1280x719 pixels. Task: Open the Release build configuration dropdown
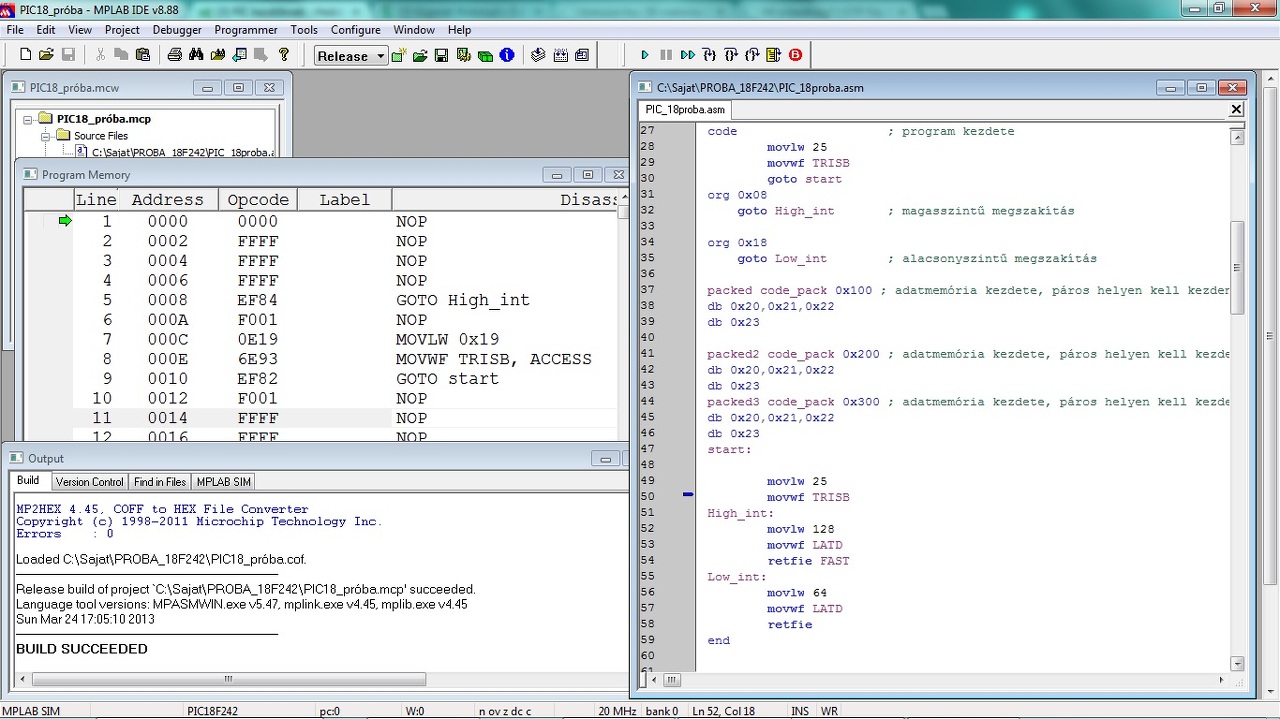pyautogui.click(x=380, y=56)
